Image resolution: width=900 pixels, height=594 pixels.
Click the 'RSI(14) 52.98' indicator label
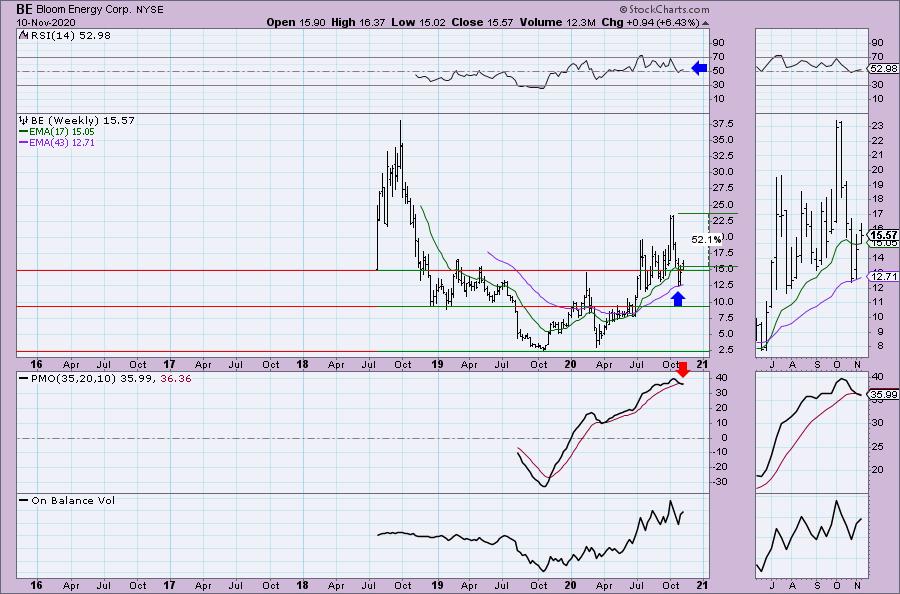pyautogui.click(x=70, y=35)
